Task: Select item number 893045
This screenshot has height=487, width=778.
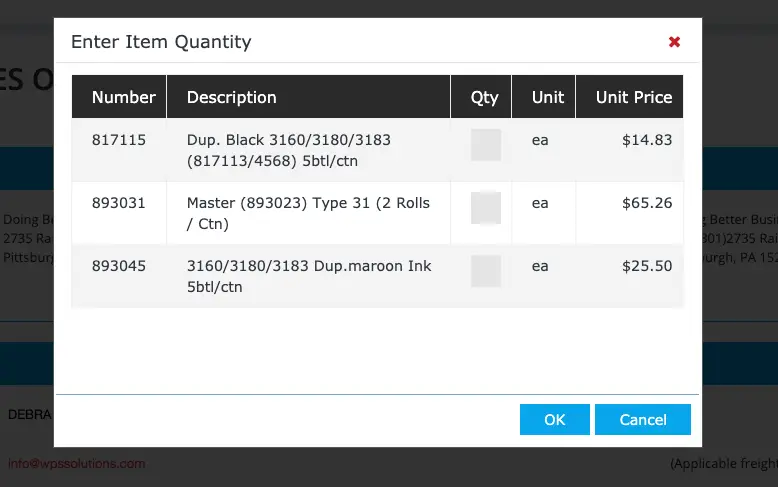Action: tap(118, 266)
